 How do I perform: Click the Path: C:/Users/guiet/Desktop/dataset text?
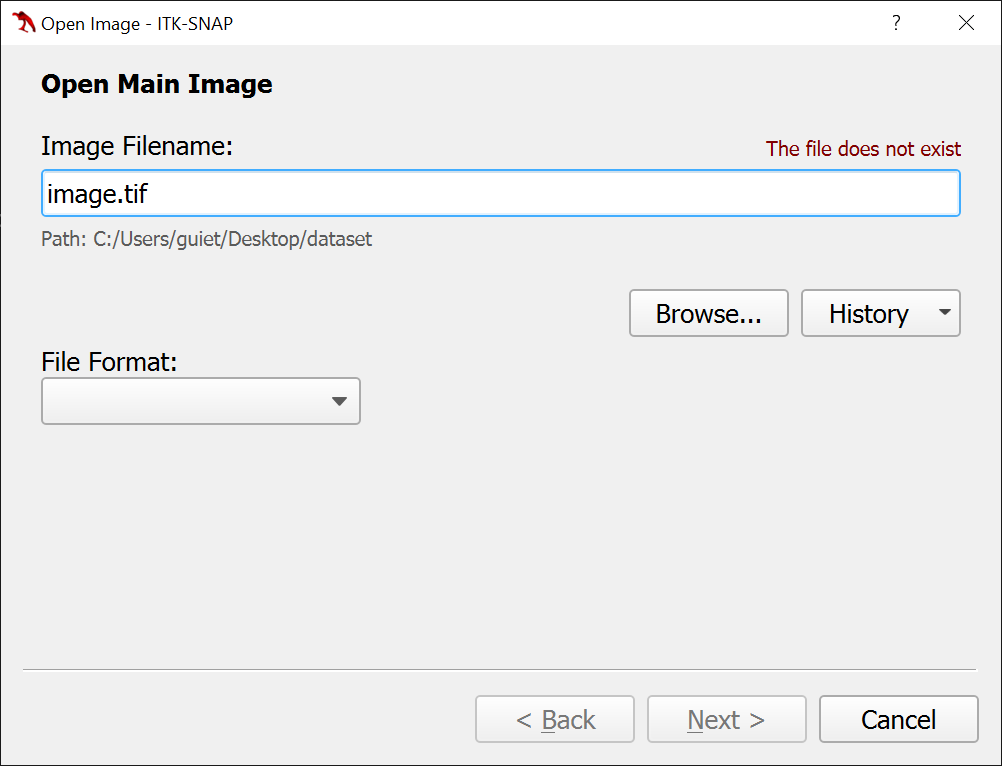pyautogui.click(x=206, y=240)
